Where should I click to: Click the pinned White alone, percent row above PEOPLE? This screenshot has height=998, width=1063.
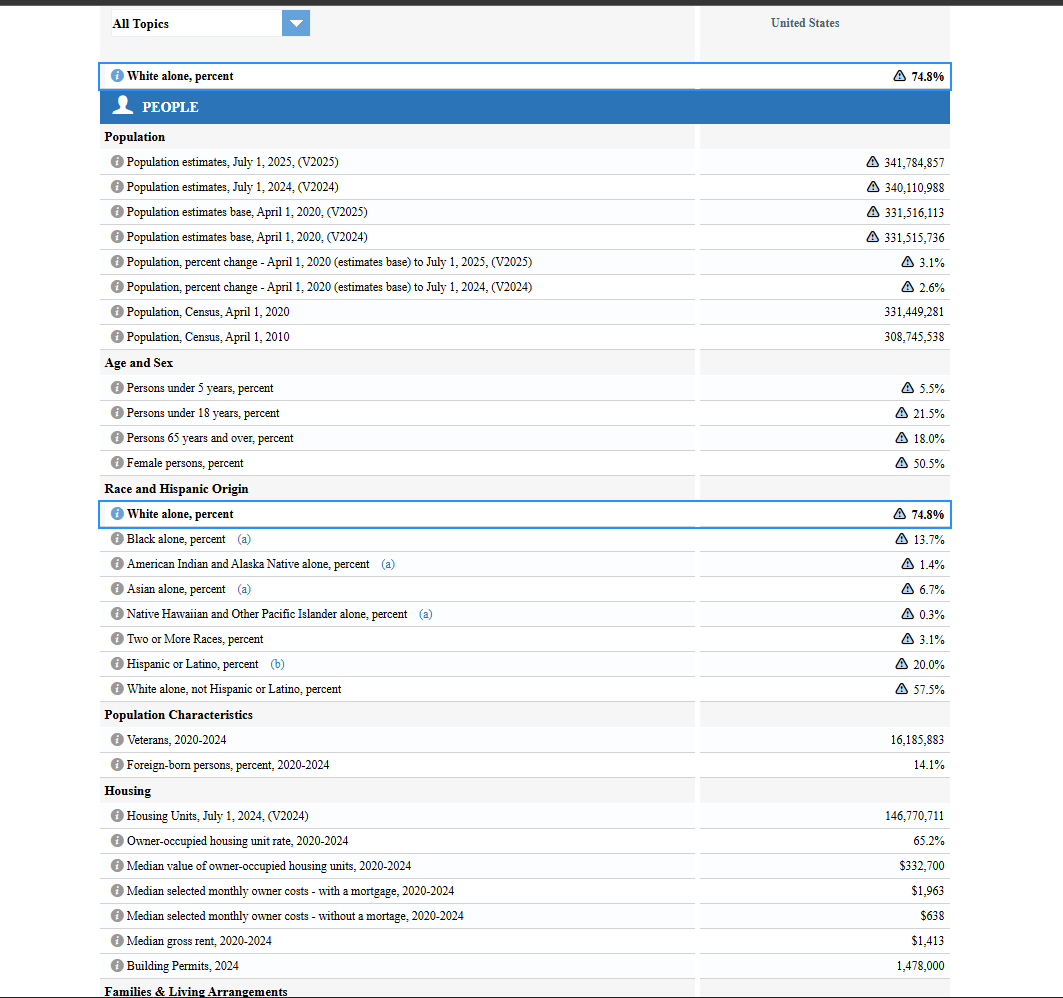pyautogui.click(x=525, y=76)
